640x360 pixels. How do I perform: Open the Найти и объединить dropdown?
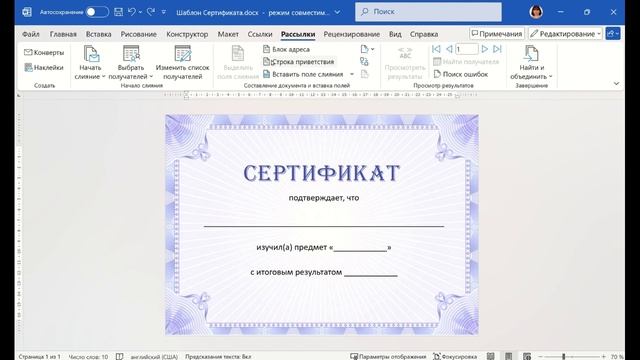click(x=531, y=62)
